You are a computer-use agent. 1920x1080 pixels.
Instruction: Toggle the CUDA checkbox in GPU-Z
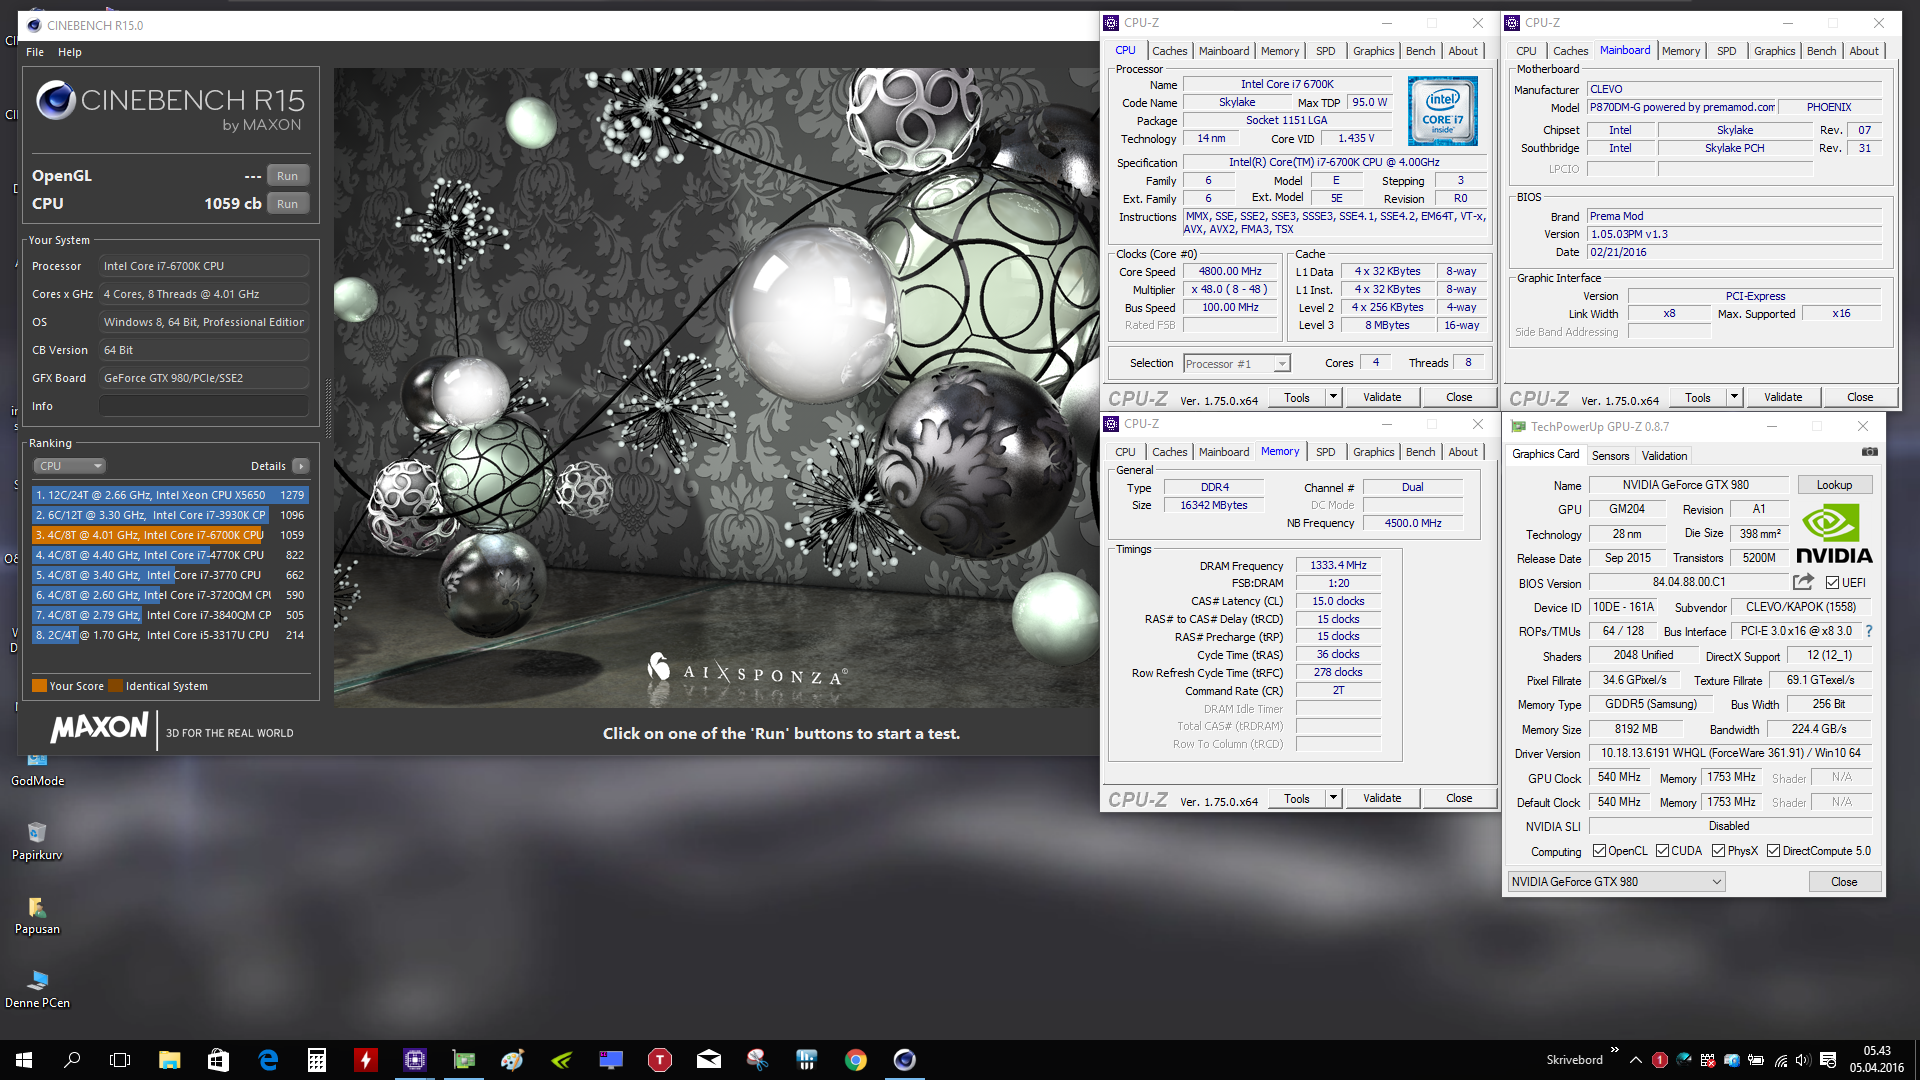pos(1662,851)
